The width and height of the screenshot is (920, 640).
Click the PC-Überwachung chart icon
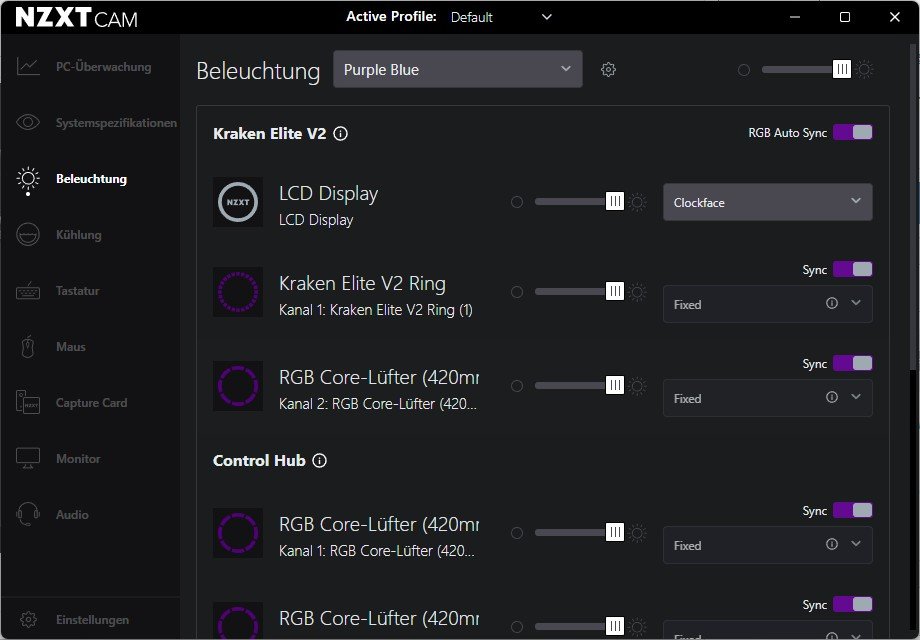point(28,67)
